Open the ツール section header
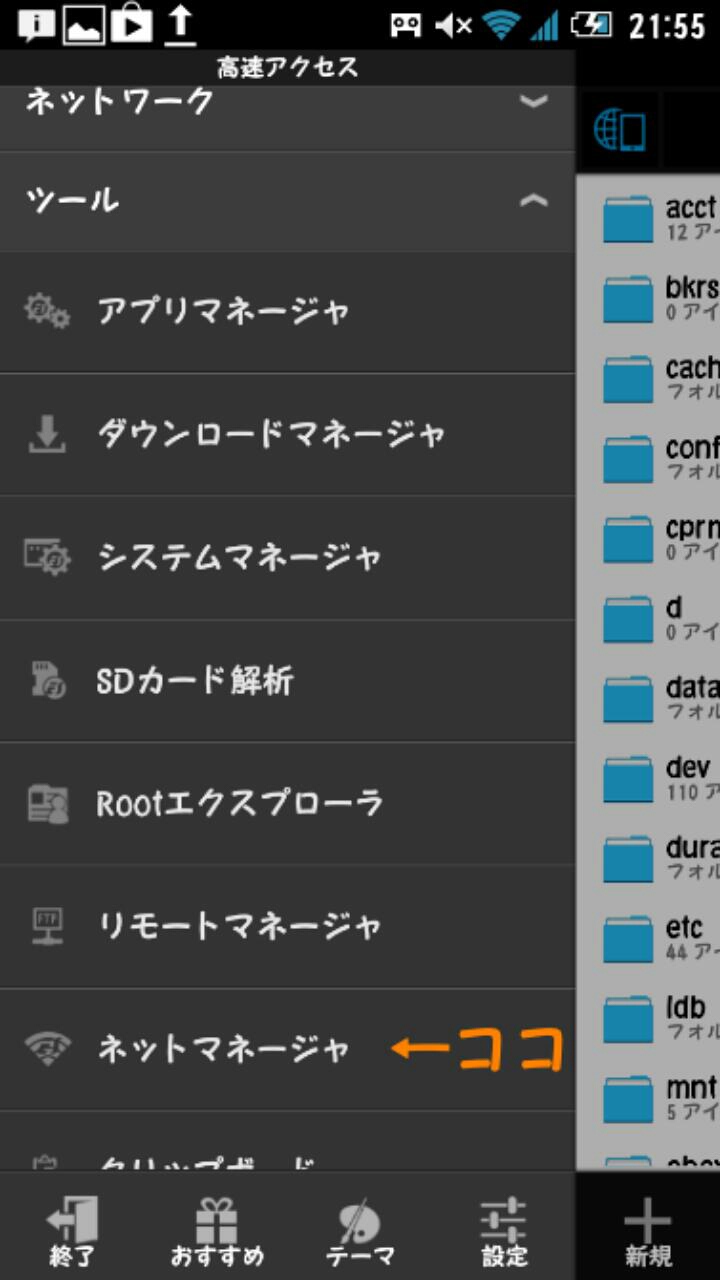The width and height of the screenshot is (720, 1280). tap(72, 201)
